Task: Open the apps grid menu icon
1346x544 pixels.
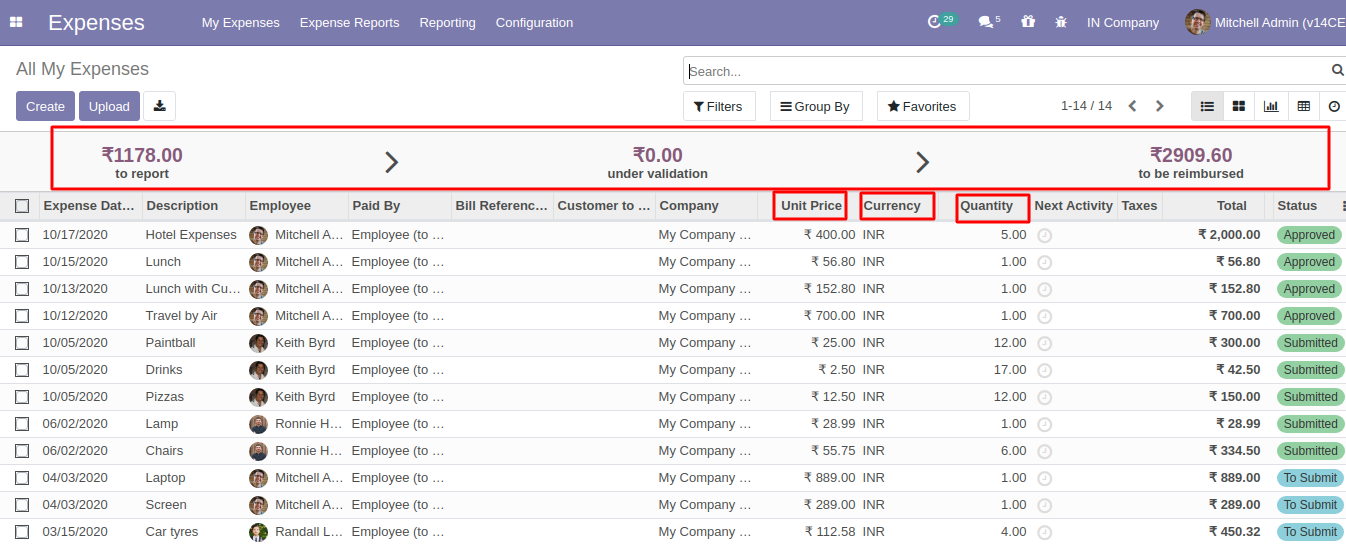Action: click(16, 22)
